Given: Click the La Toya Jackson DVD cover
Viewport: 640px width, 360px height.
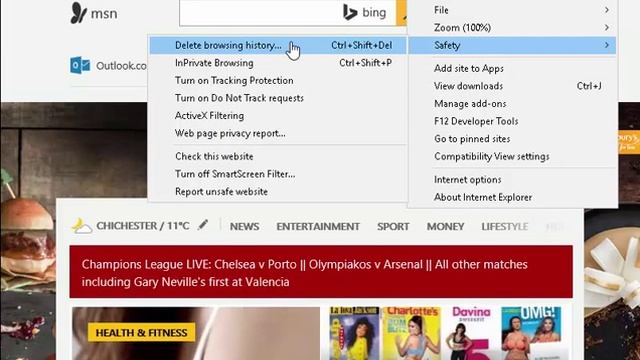Looking at the screenshot, I should pyautogui.click(x=354, y=333).
